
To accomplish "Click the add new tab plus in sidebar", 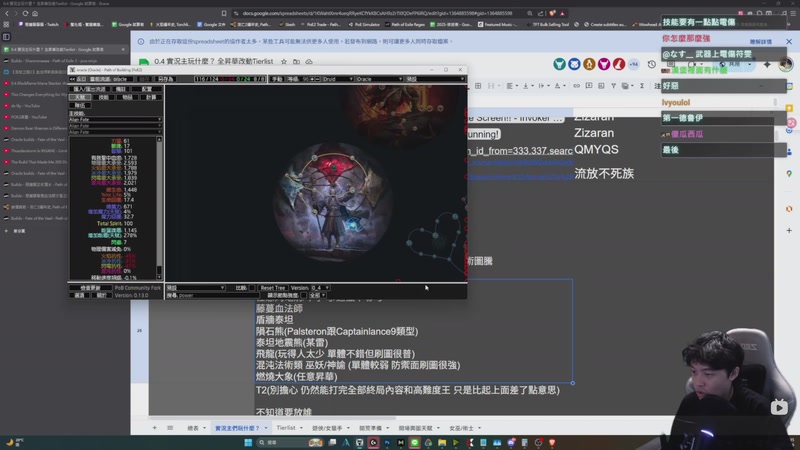I will [6, 231].
